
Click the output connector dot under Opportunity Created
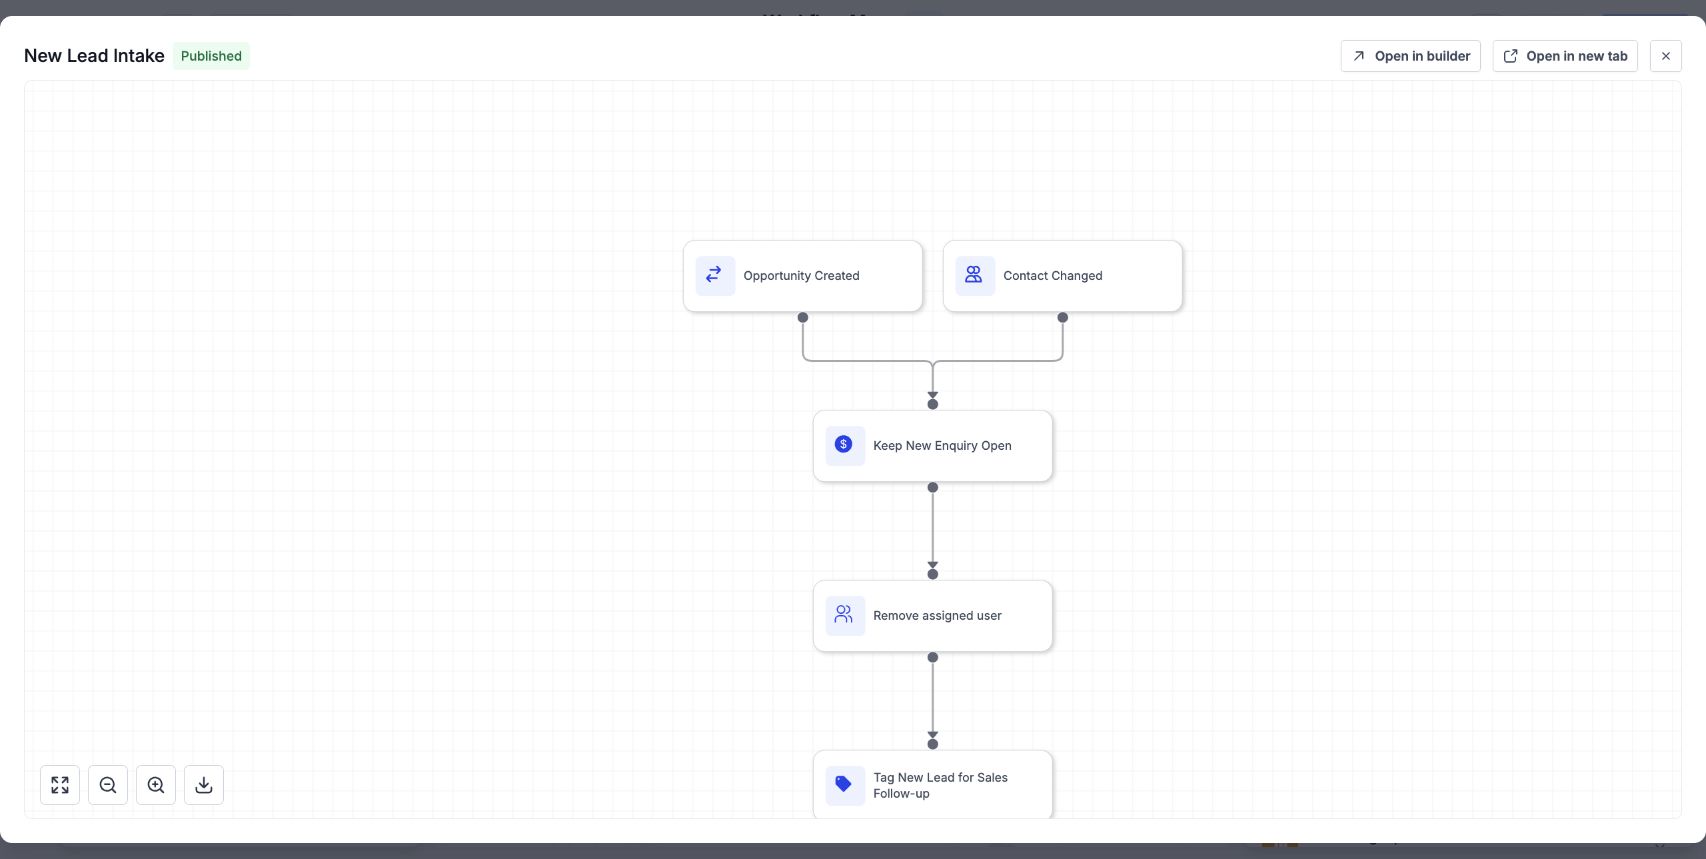point(803,317)
